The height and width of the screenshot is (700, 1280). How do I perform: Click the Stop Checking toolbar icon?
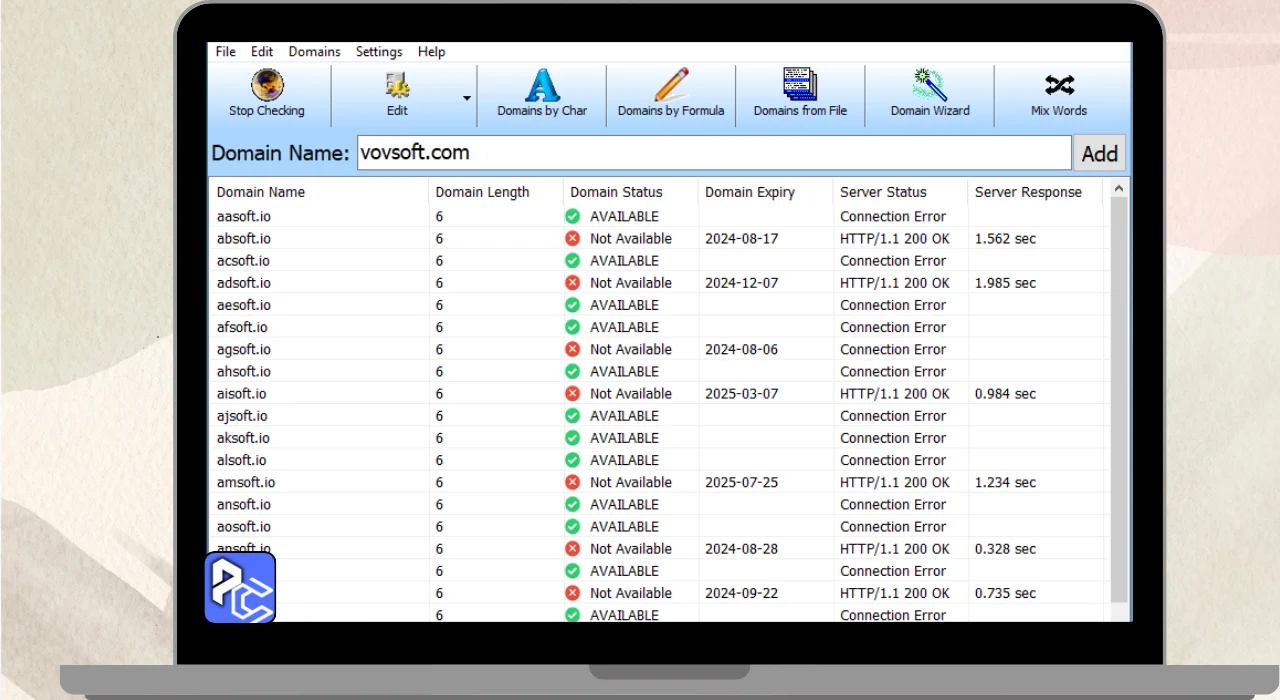pos(267,86)
